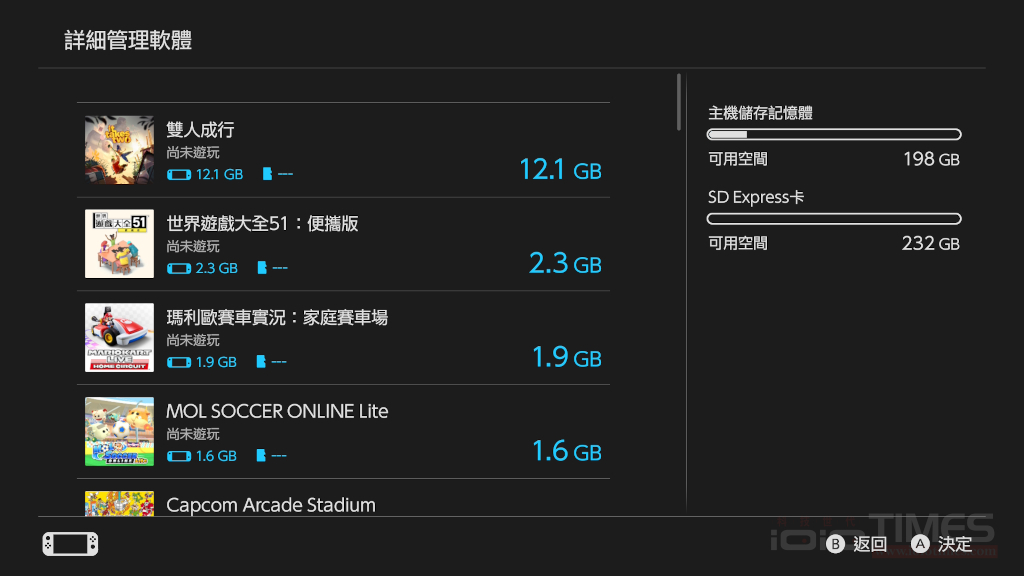Click the save data icon for MOL SOCCER ONLINE Lite
This screenshot has width=1024, height=576.
261,455
